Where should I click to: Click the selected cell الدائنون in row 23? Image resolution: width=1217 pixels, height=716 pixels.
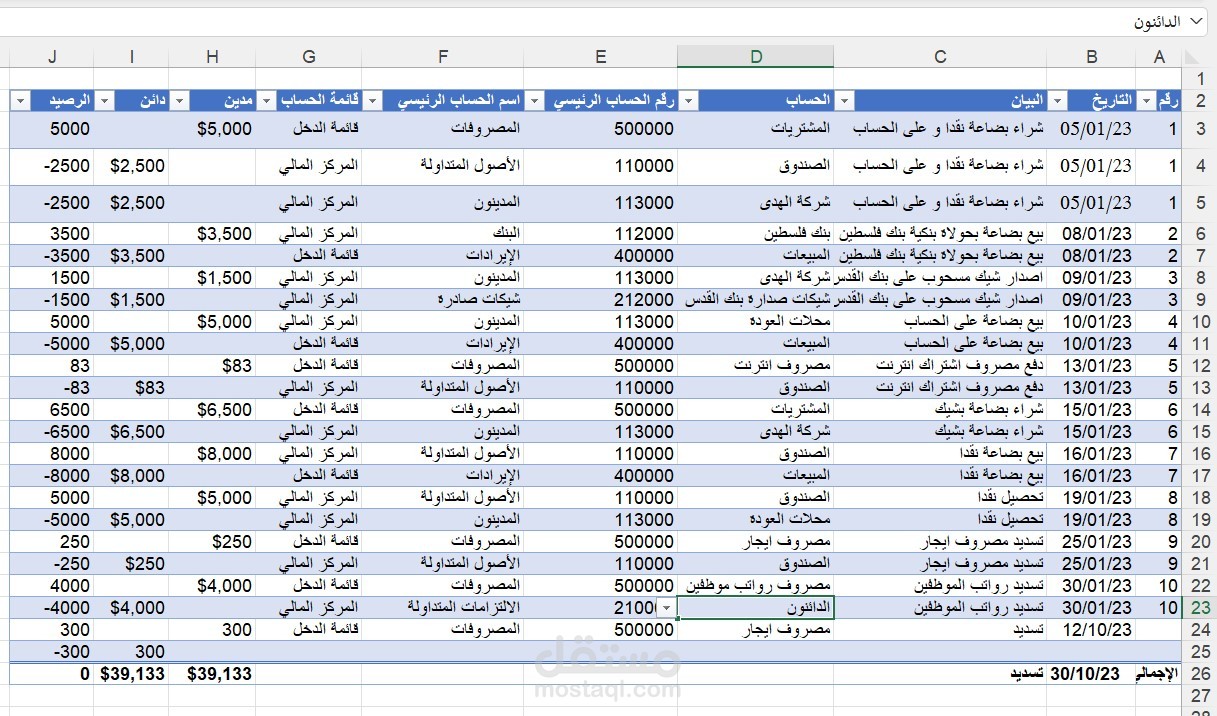point(756,608)
